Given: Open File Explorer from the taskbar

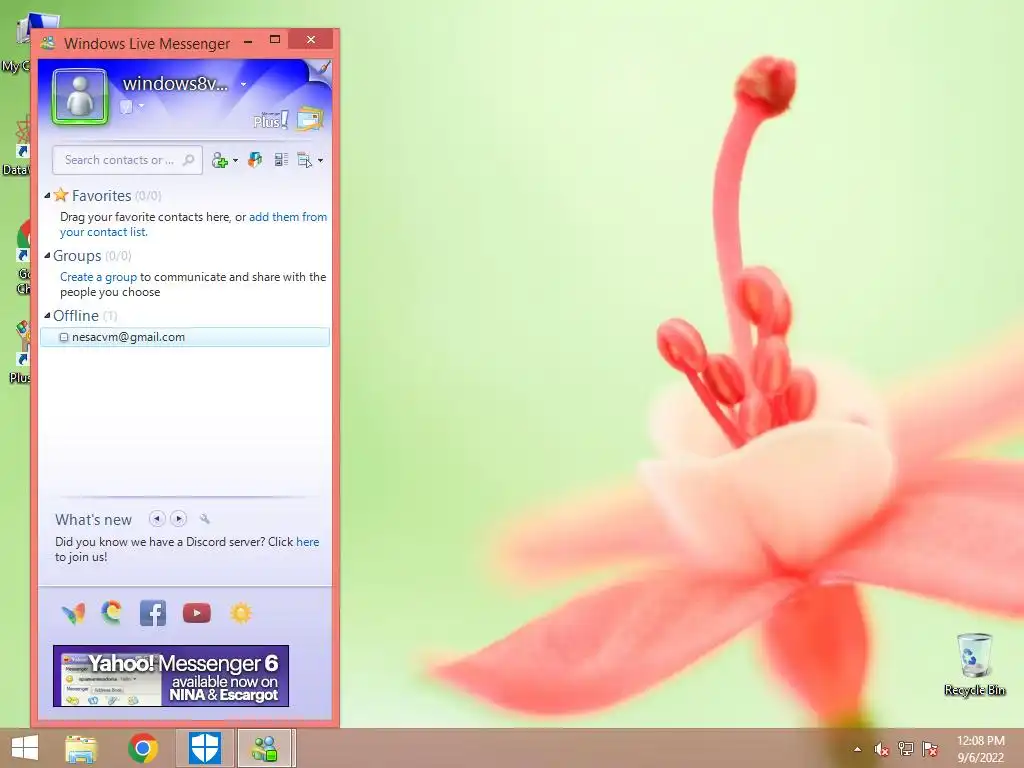Looking at the screenshot, I should 82,749.
